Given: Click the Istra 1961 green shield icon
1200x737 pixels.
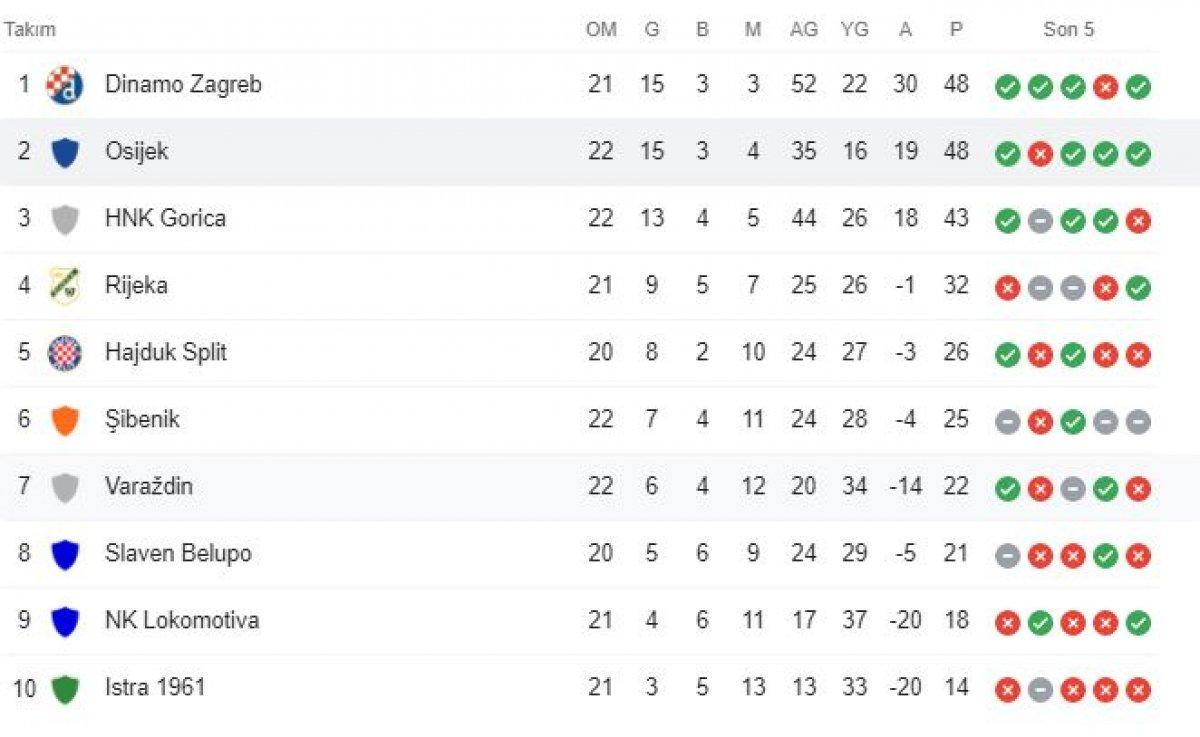Looking at the screenshot, I should 65,688.
